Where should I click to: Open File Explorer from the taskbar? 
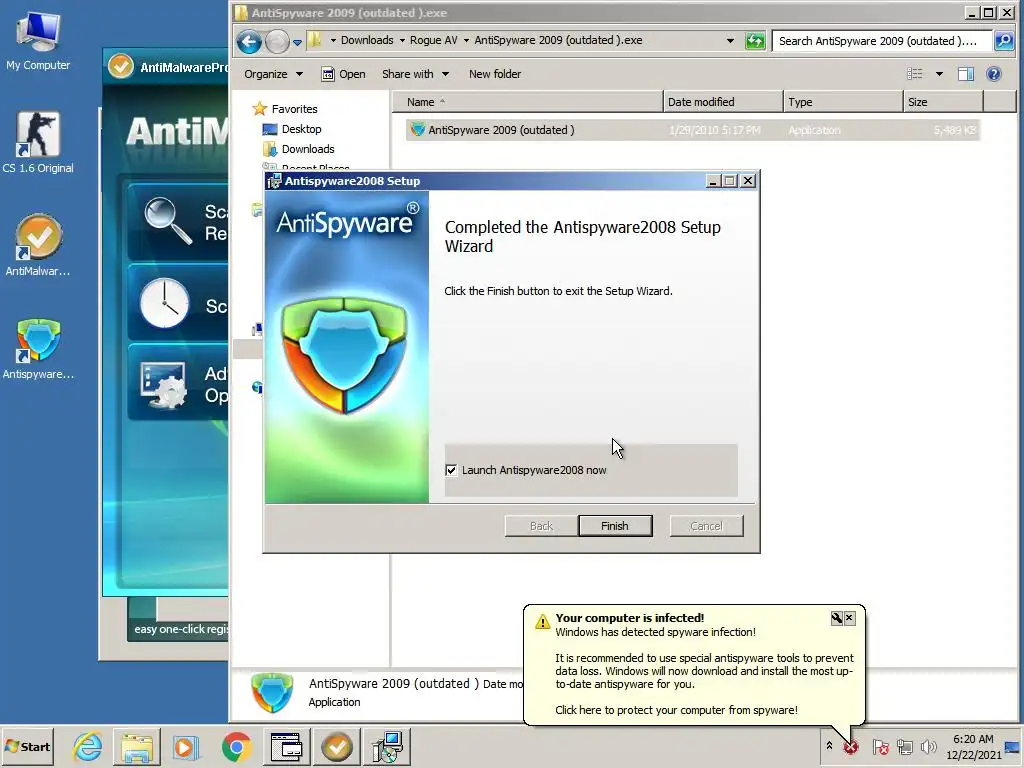[x=136, y=746]
